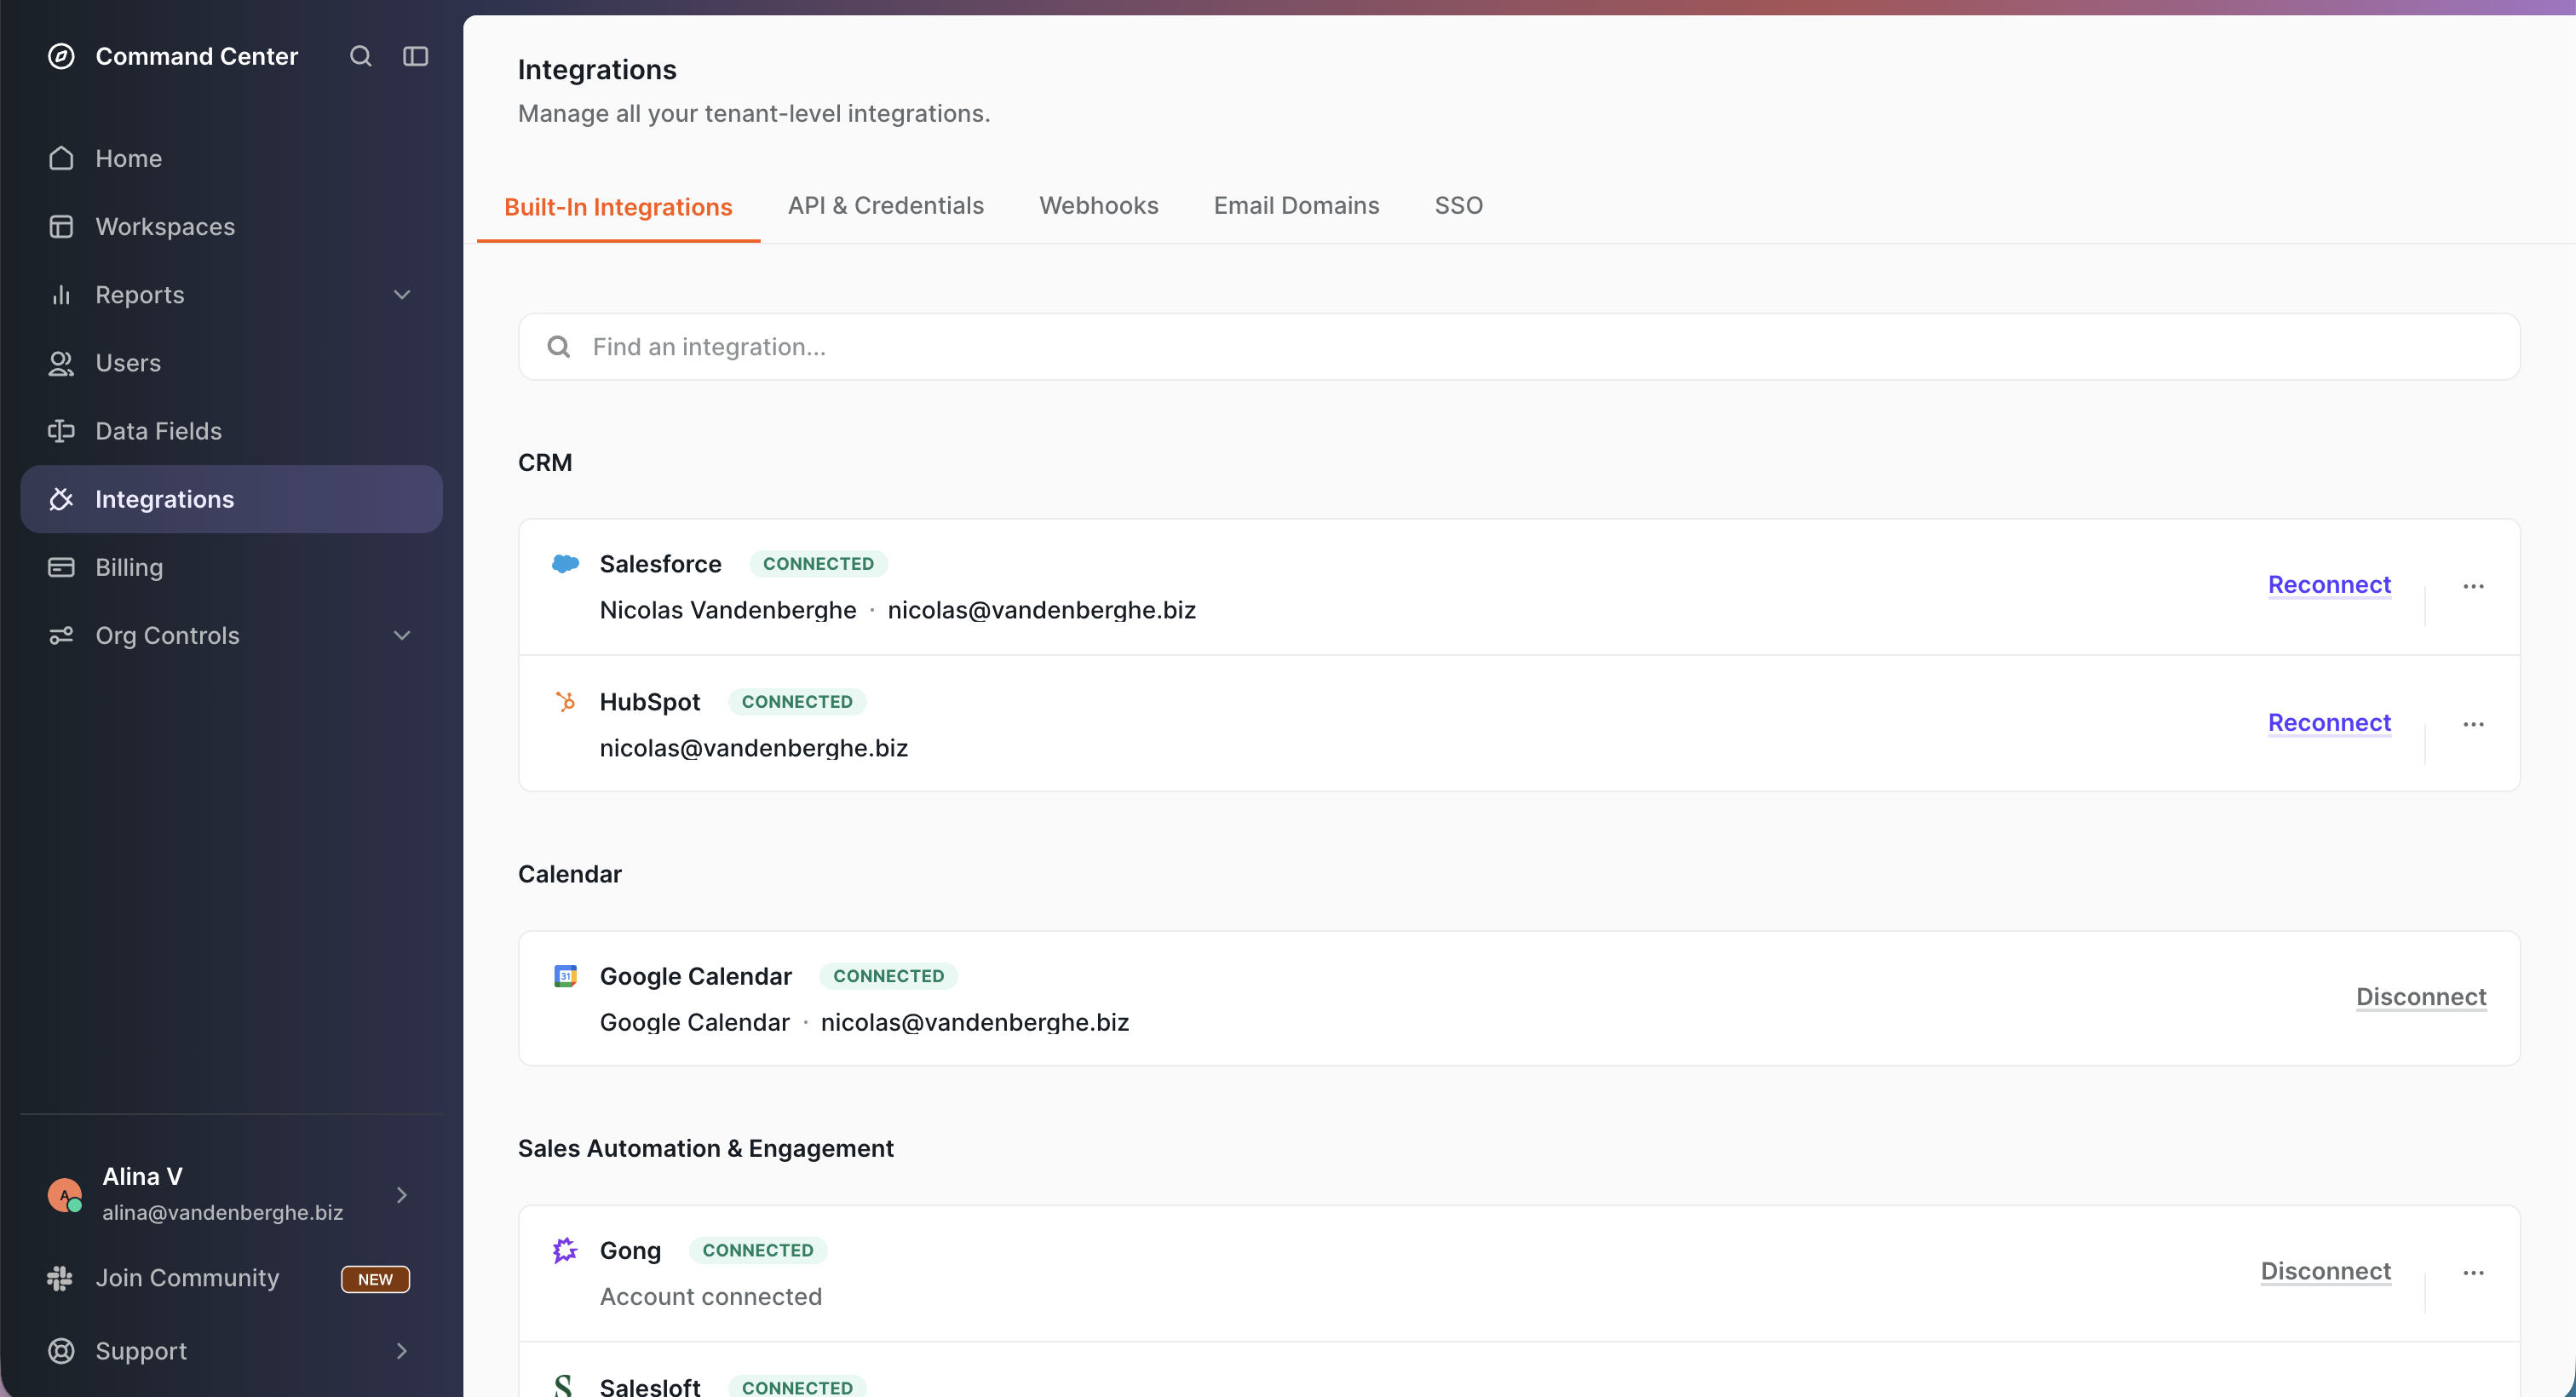Open Workspaces in sidebar
2576x1397 pixels.
click(231, 227)
